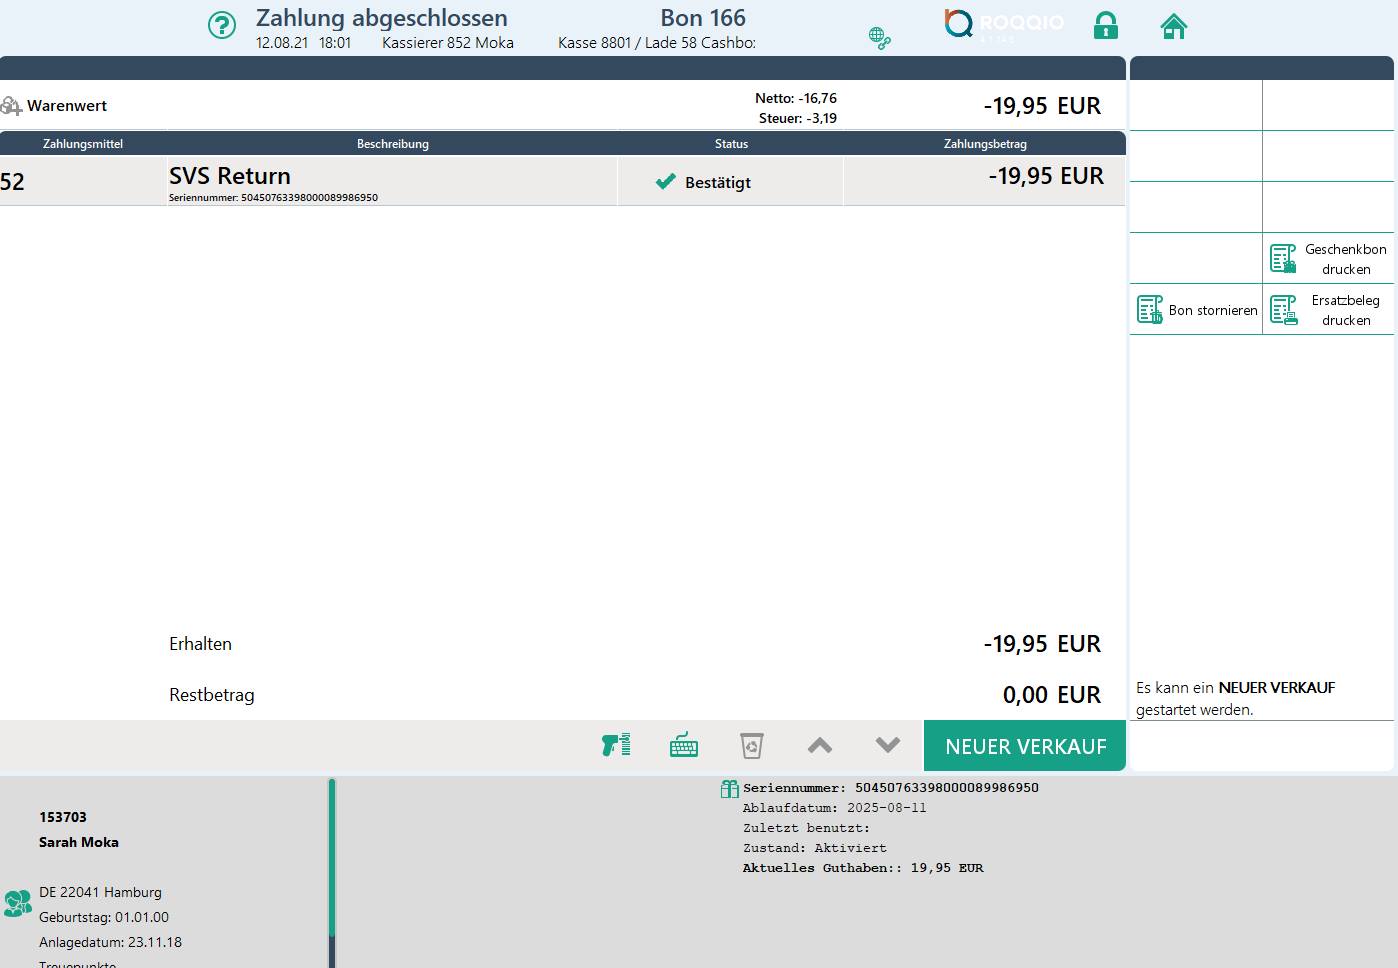1398x968 pixels.
Task: Lock the register with padlock icon
Action: 1105,26
